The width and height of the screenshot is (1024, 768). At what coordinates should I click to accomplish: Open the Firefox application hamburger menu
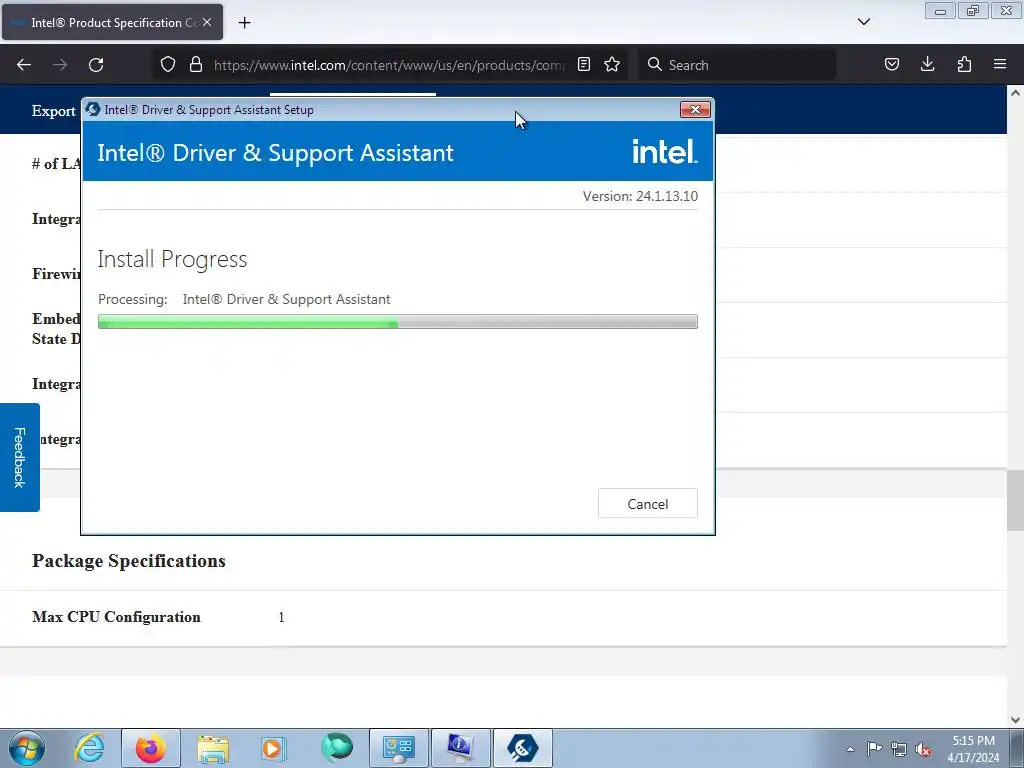pos(1000,65)
